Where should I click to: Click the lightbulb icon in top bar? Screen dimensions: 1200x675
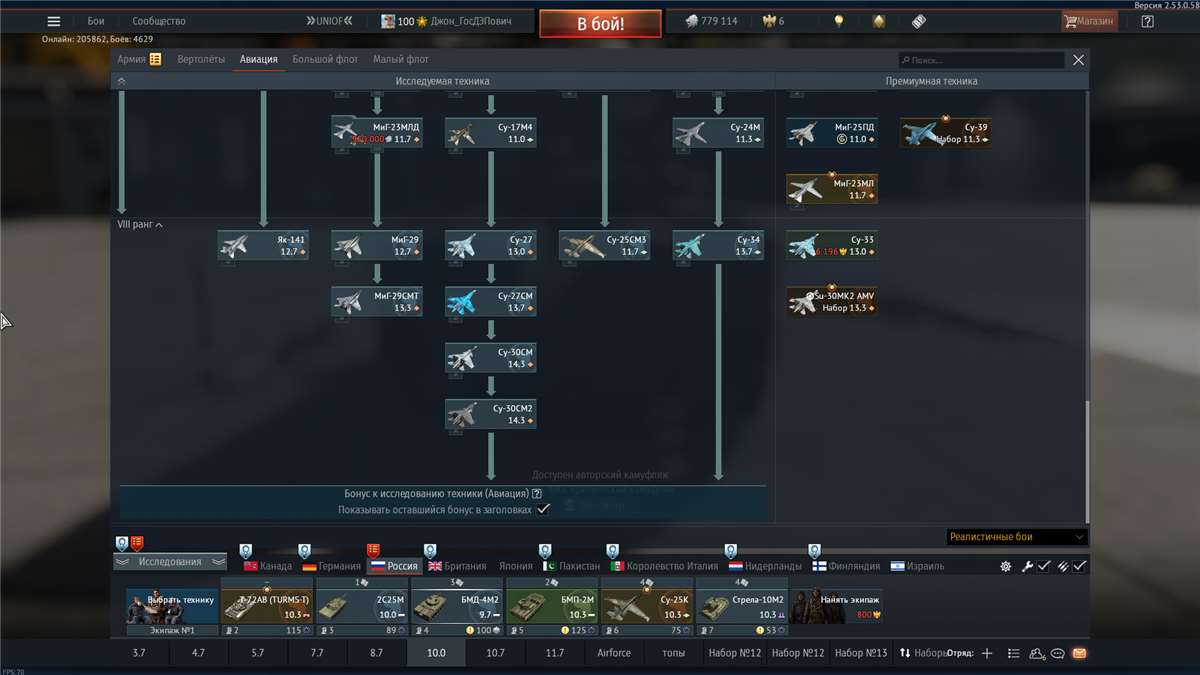click(x=839, y=21)
